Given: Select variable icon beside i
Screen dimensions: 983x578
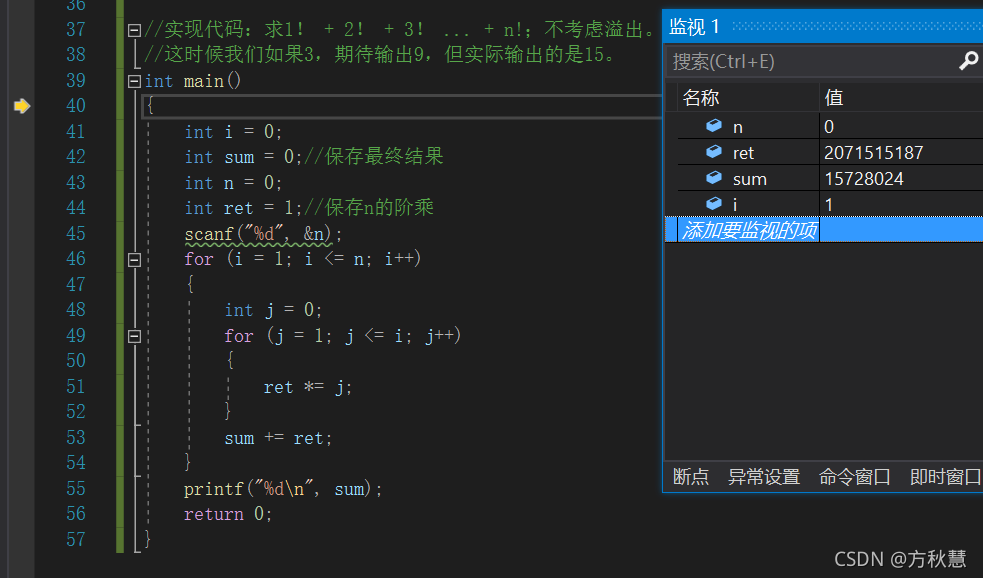Looking at the screenshot, I should click(713, 204).
